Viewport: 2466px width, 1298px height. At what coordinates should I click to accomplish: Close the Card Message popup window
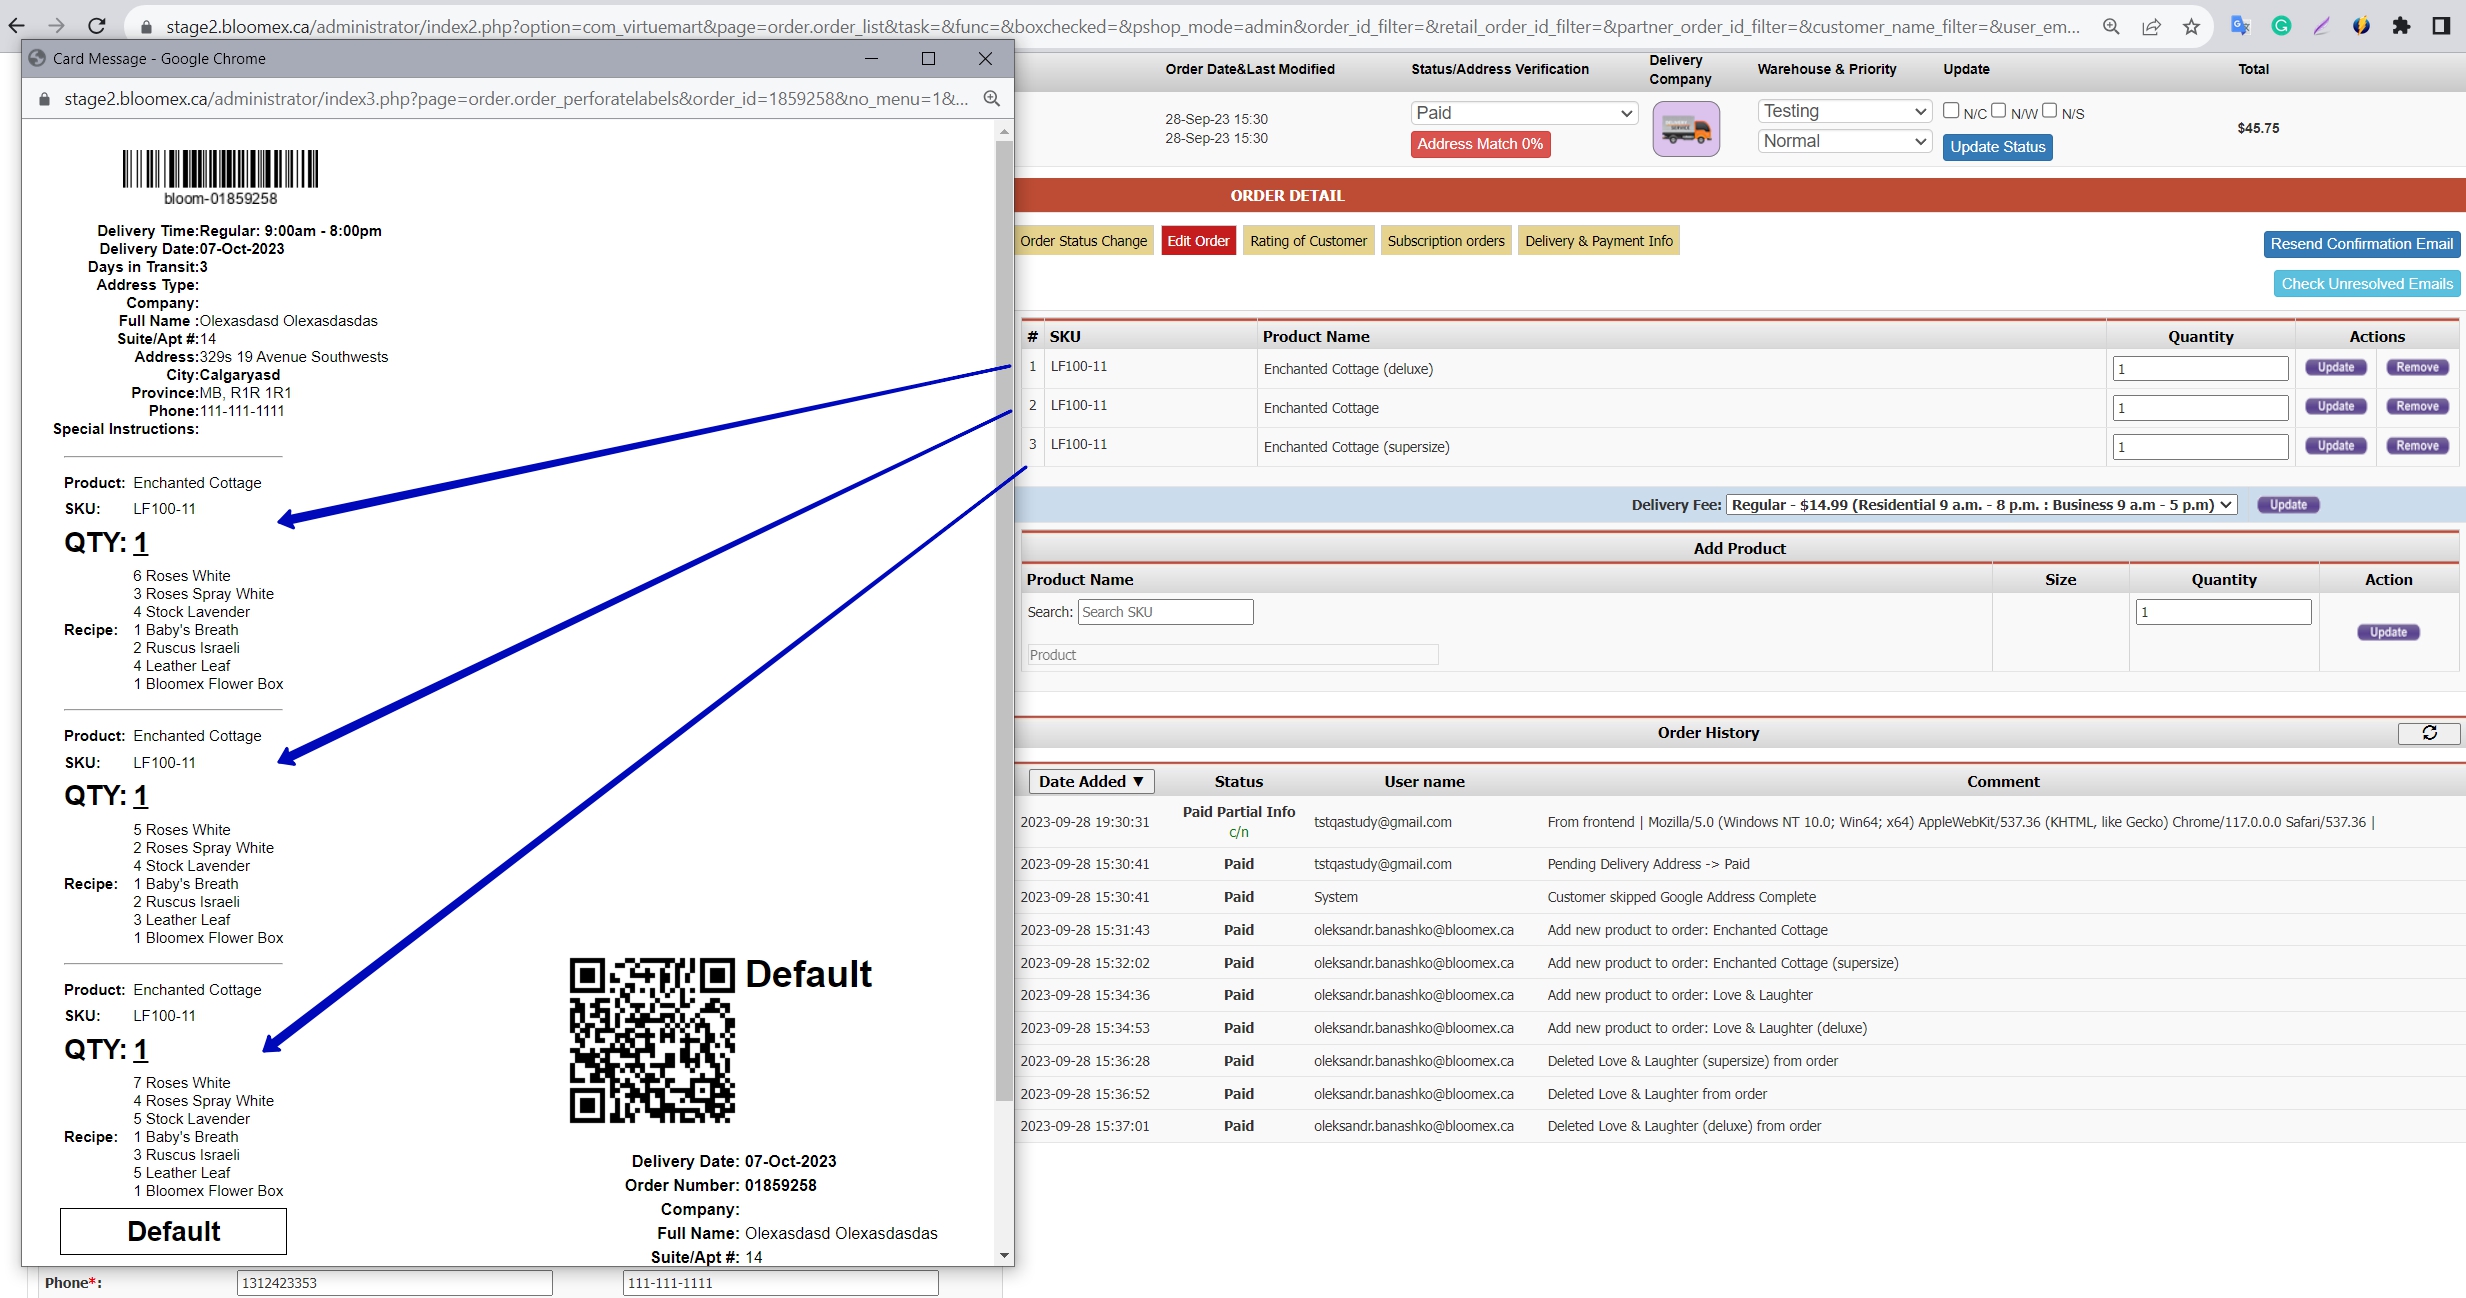985,59
